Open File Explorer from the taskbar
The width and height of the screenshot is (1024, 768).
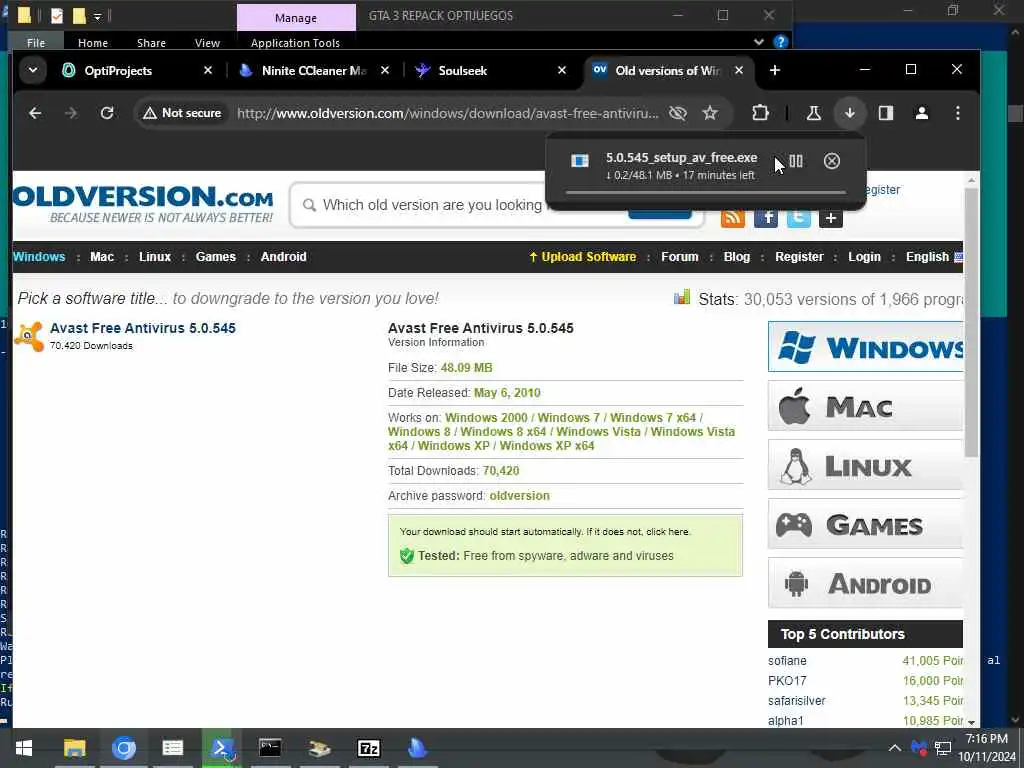74,748
